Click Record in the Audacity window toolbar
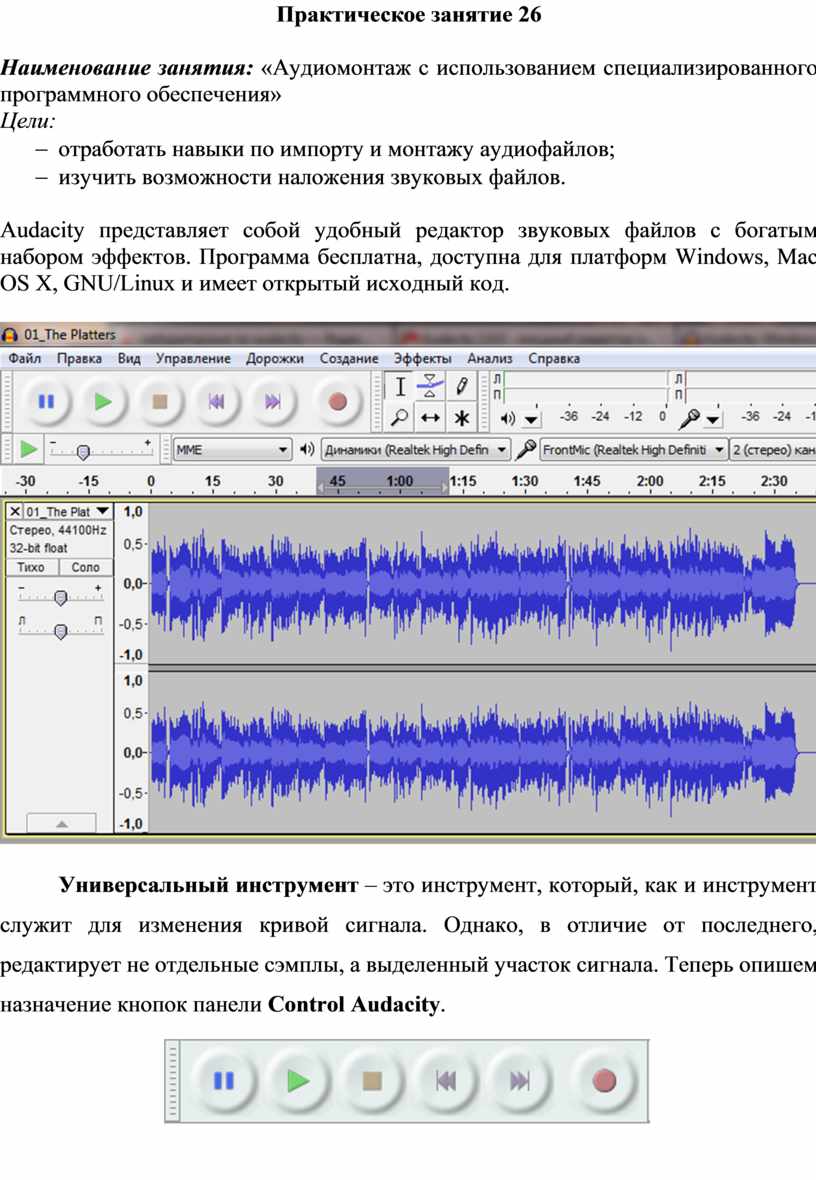816x1180 pixels. (337, 402)
